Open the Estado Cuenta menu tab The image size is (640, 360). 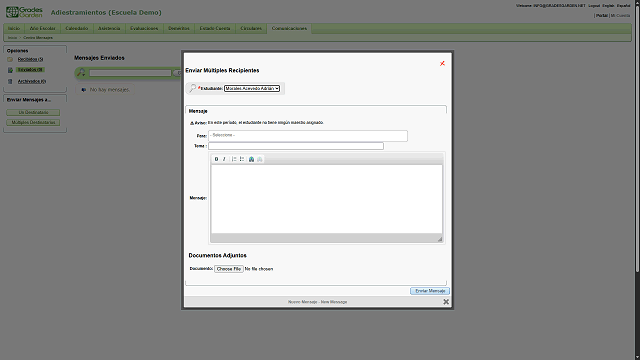215,29
